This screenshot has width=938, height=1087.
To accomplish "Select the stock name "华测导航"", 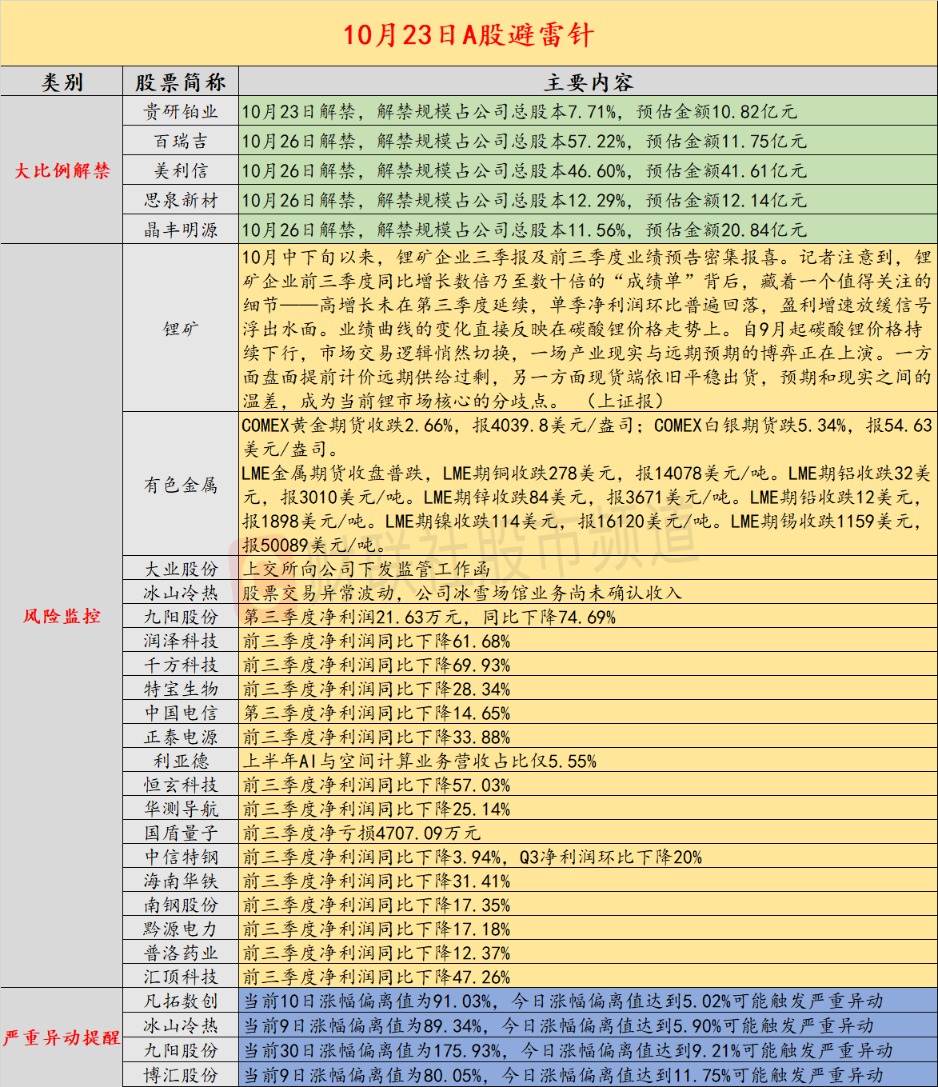I will [180, 808].
